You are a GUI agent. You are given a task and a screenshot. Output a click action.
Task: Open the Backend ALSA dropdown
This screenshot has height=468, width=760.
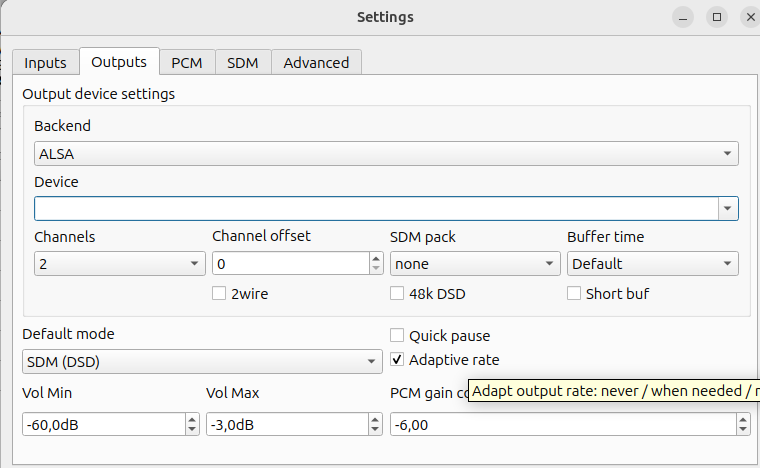386,154
